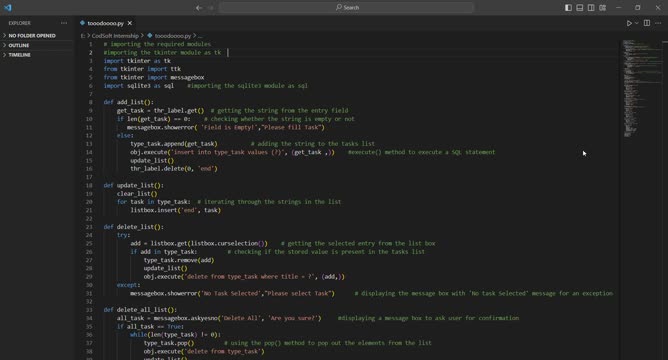Screen dimensions: 668x360
Task: Run the Python file with play icon
Action: [629, 23]
